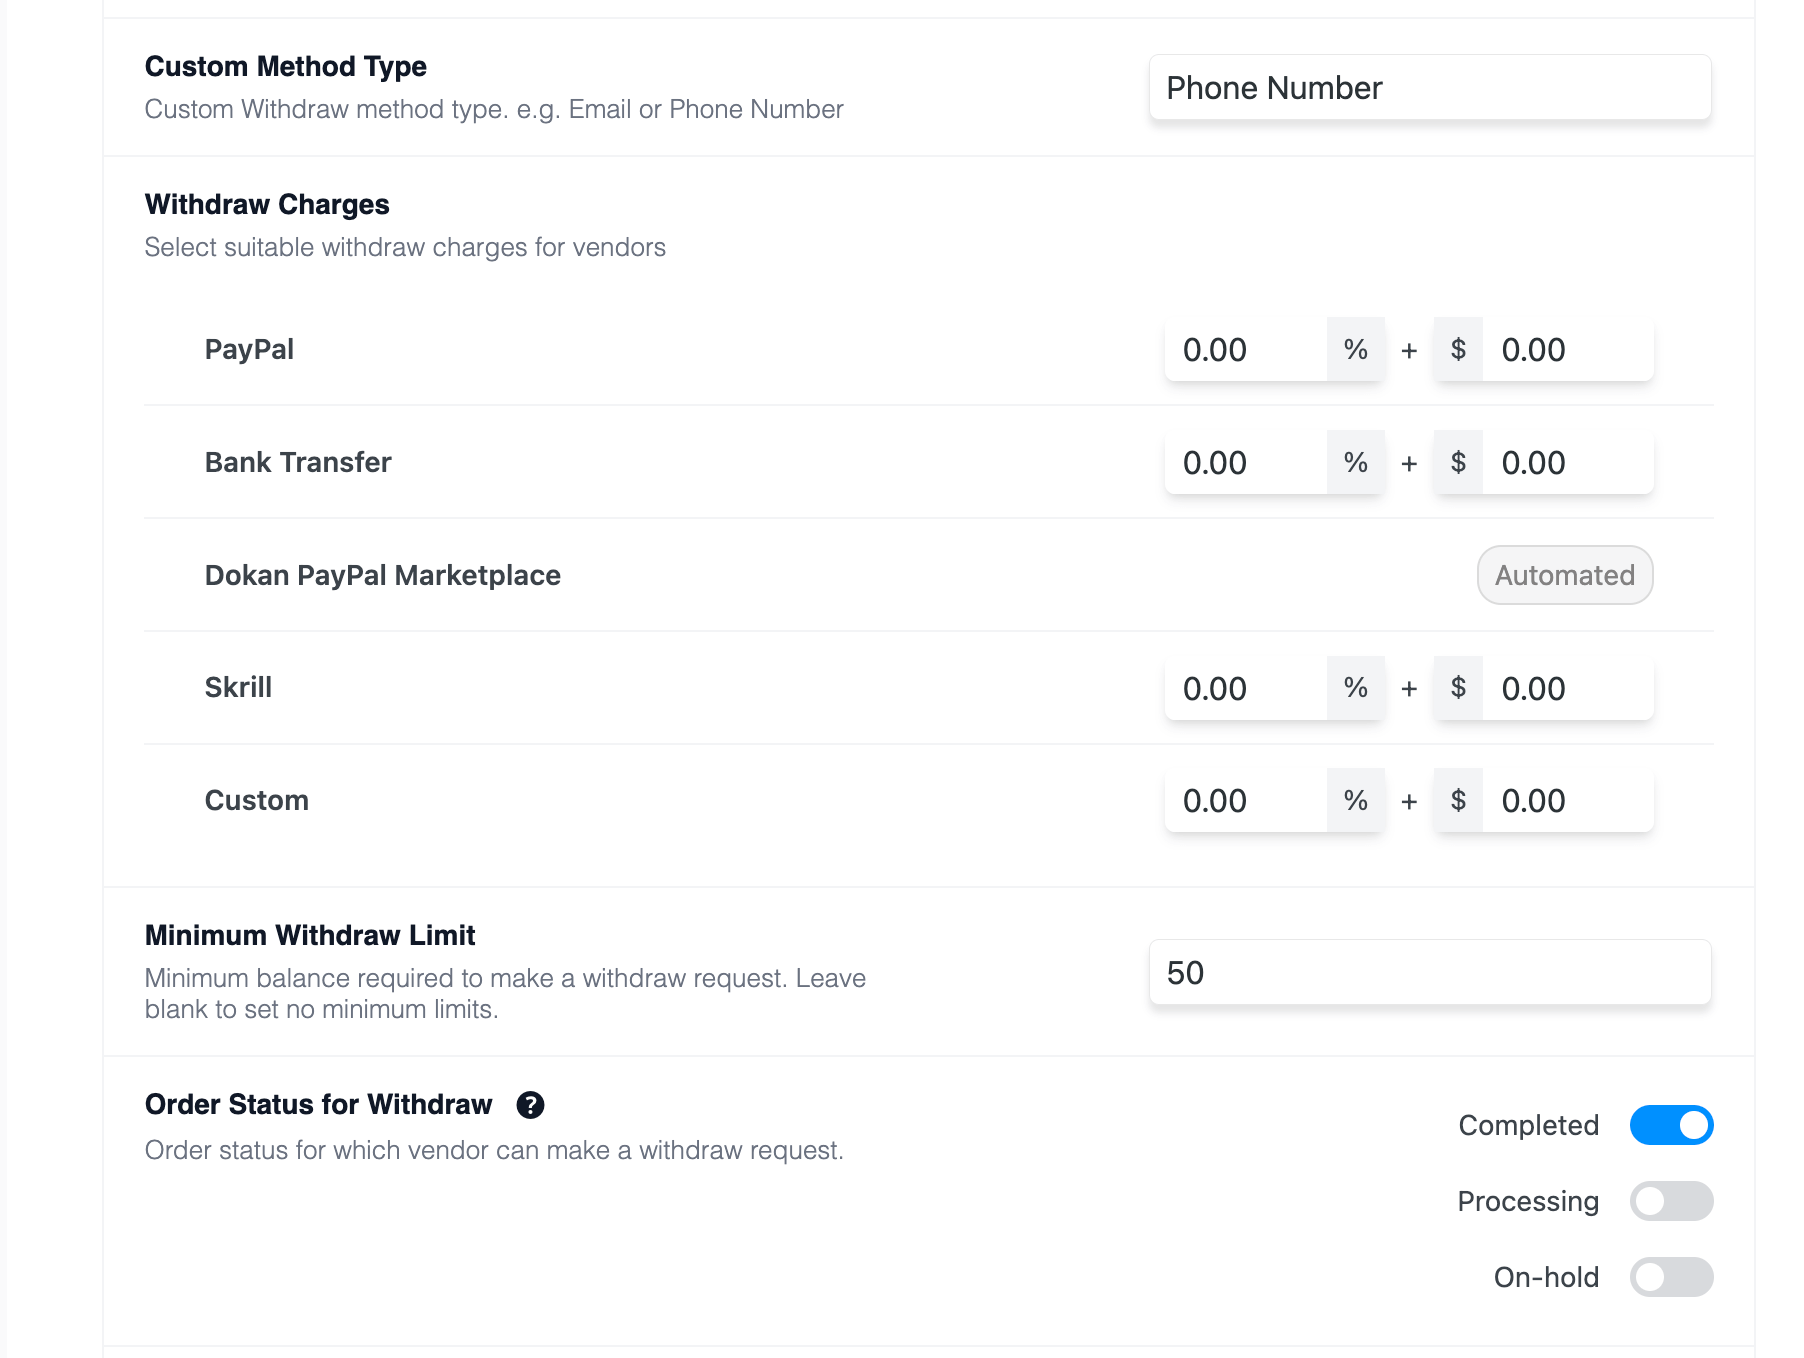This screenshot has width=1804, height=1358.
Task: Click the Automated badge for Dokan PayPal Marketplace
Action: [1565, 575]
